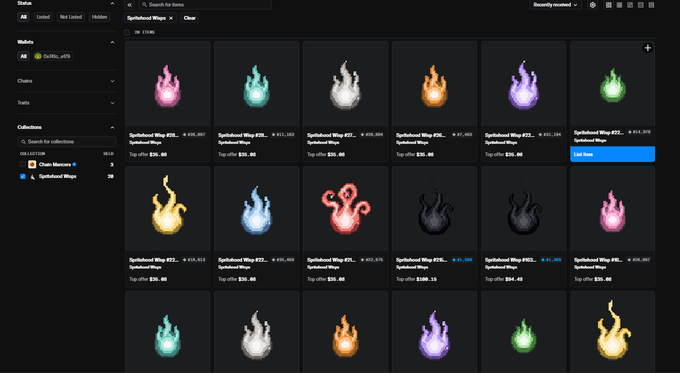Click the rarity rank #31,194 text
Screen dimensions: 680x373
(x=552, y=135)
